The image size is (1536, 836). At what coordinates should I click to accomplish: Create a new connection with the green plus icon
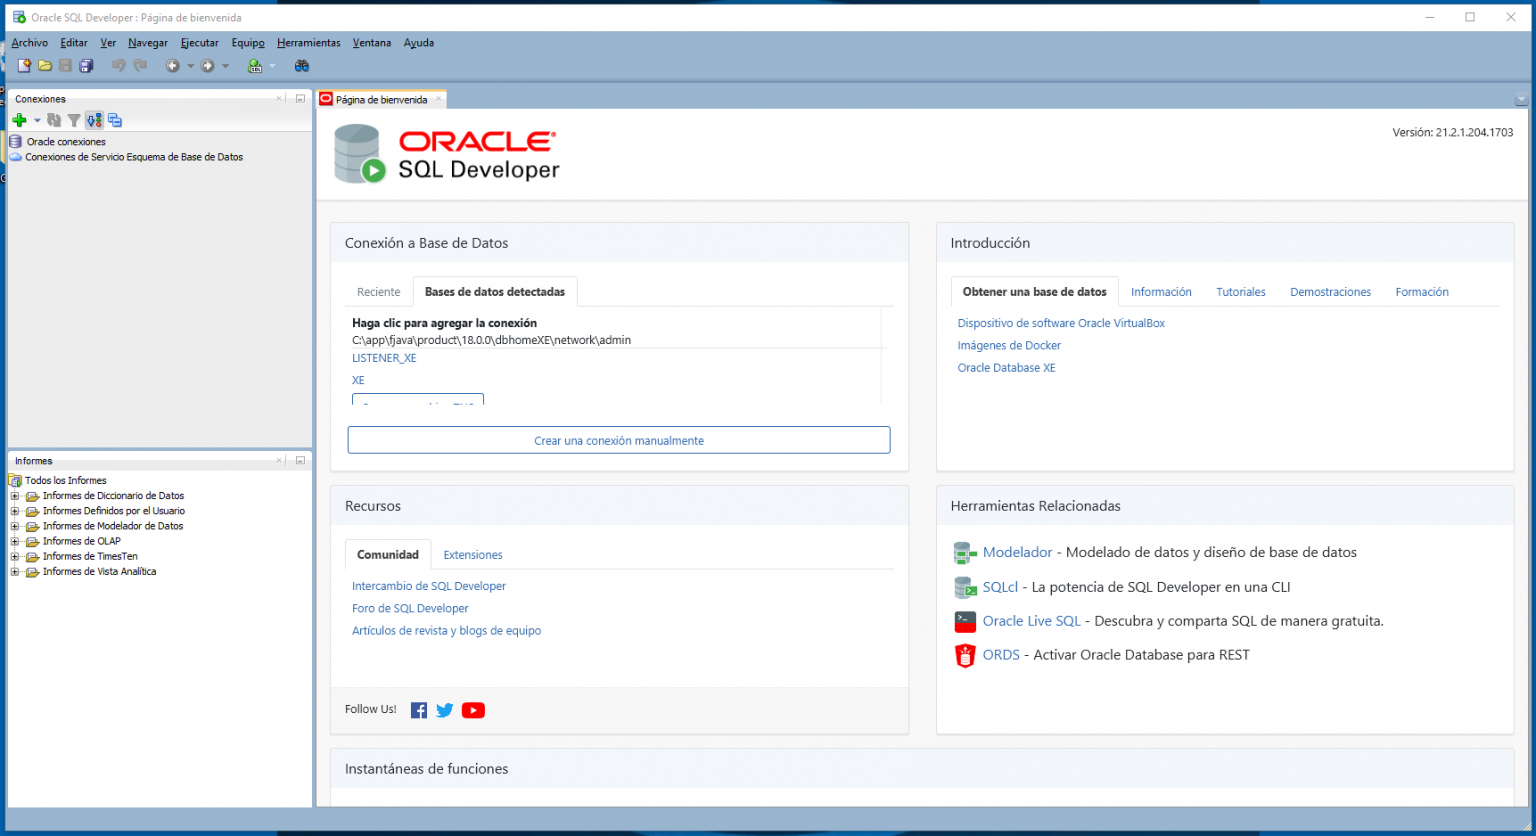pyautogui.click(x=20, y=120)
